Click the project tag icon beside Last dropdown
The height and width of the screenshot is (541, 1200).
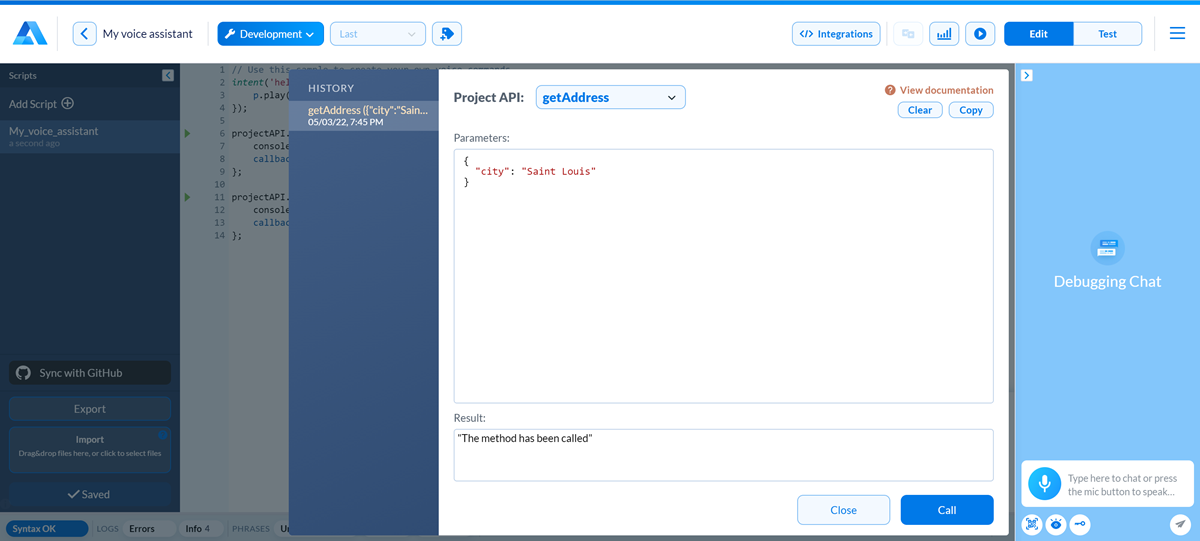coord(447,34)
